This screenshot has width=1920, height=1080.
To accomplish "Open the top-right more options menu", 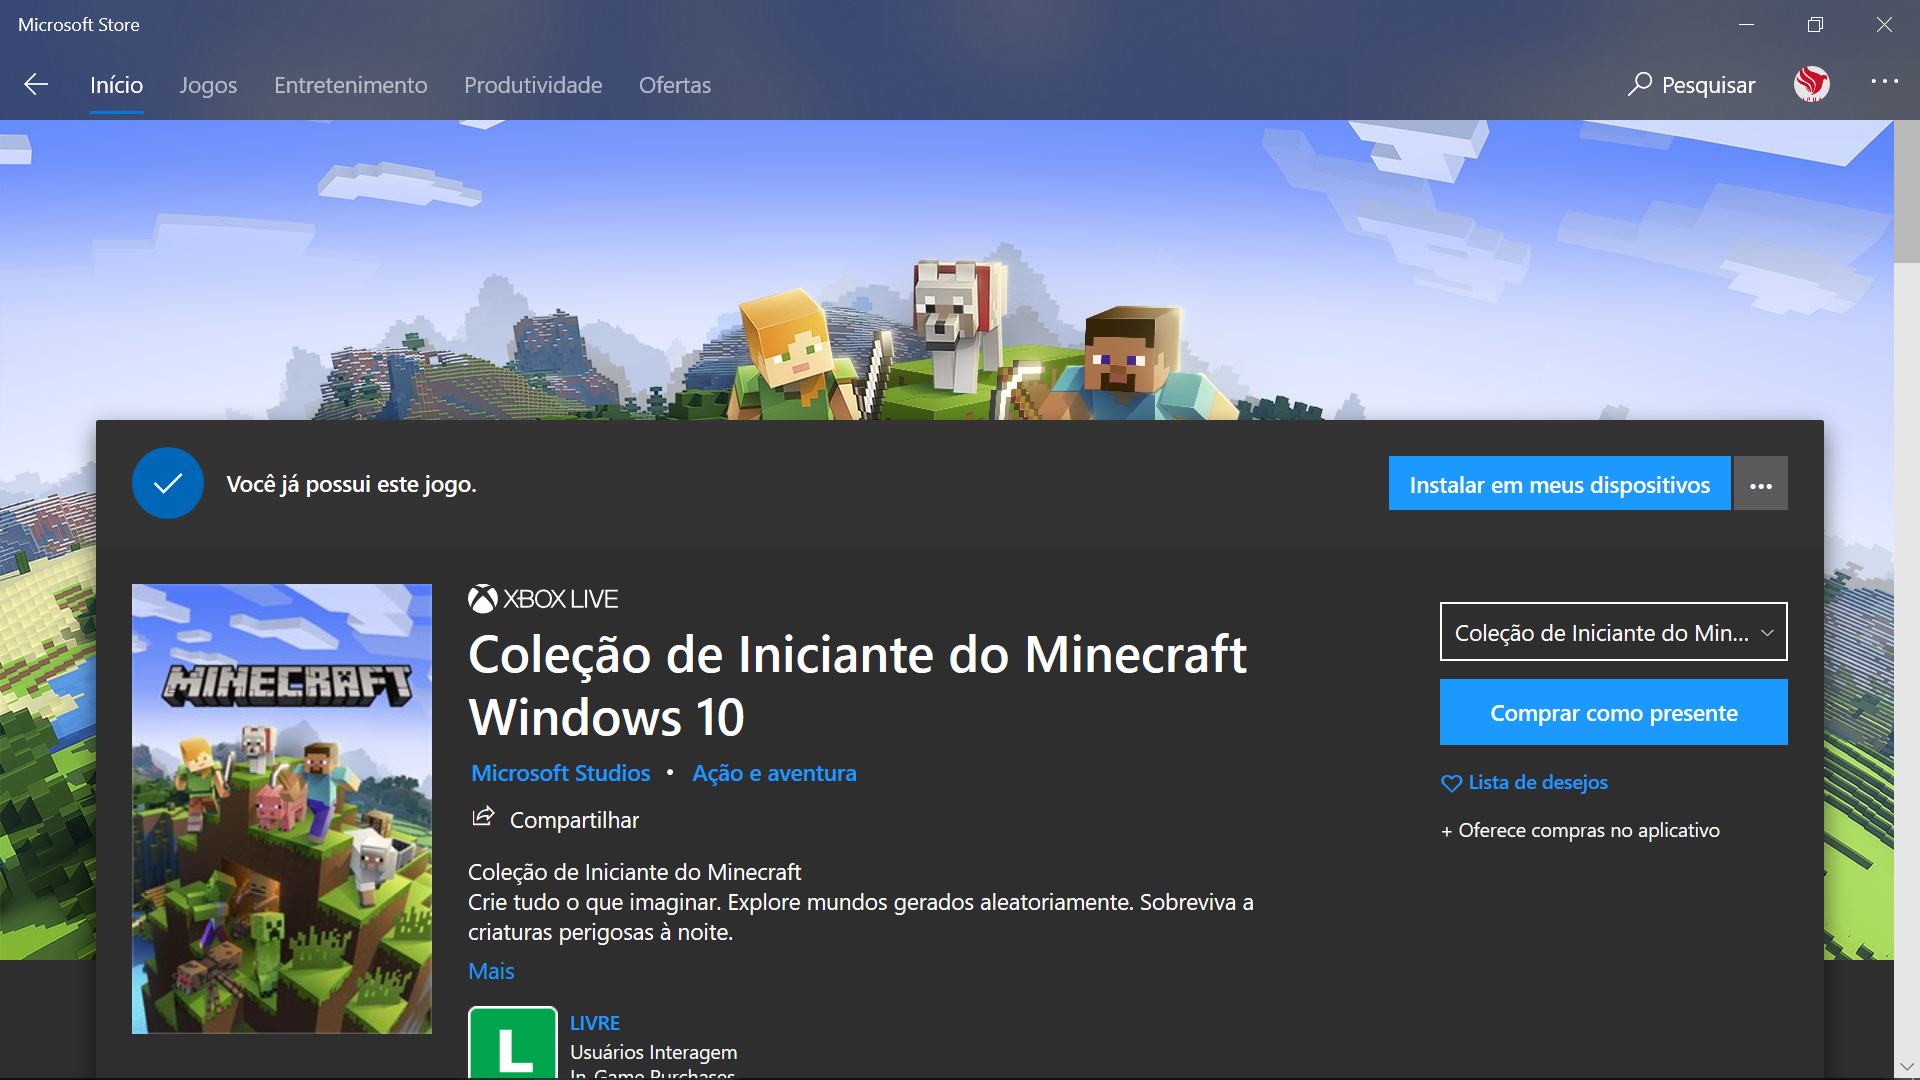I will coord(1885,82).
